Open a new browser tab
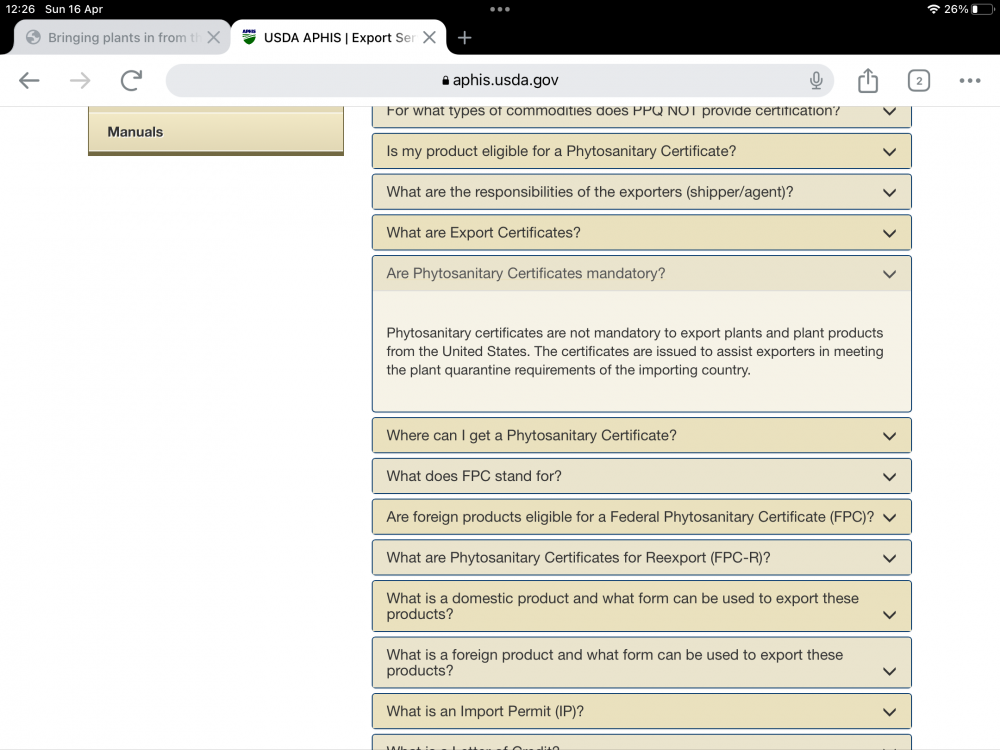 tap(464, 38)
